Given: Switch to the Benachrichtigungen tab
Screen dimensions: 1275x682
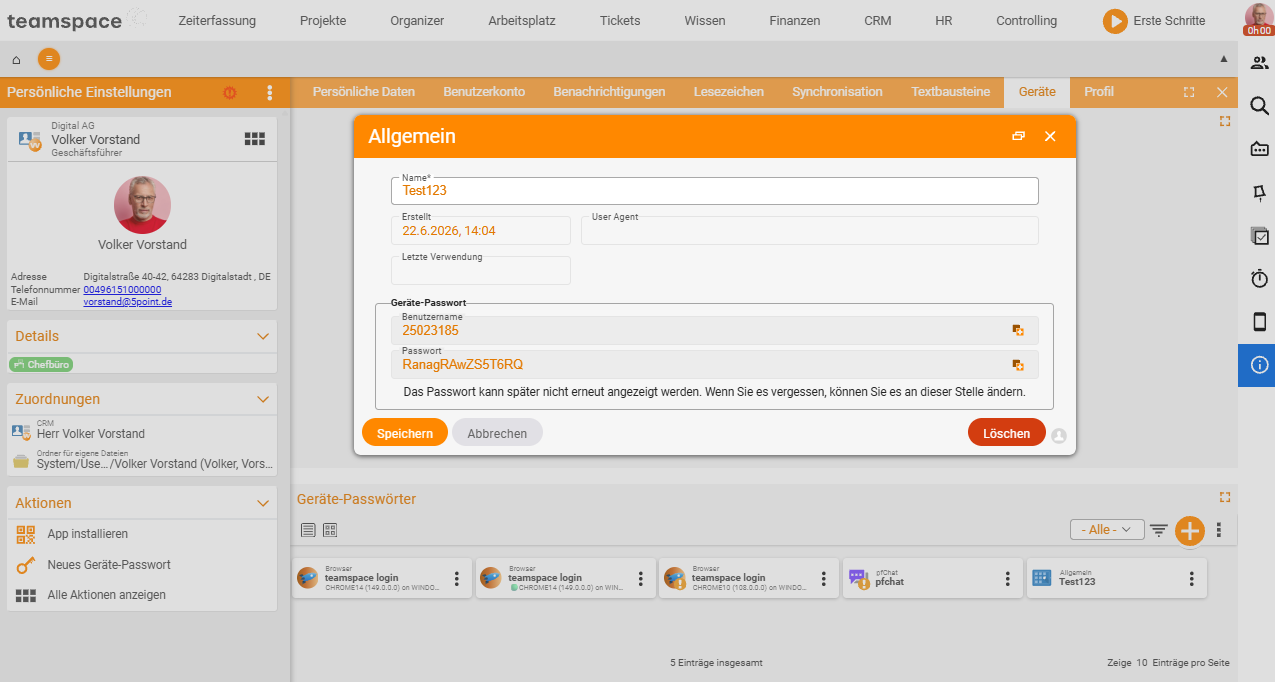Looking at the screenshot, I should [609, 92].
